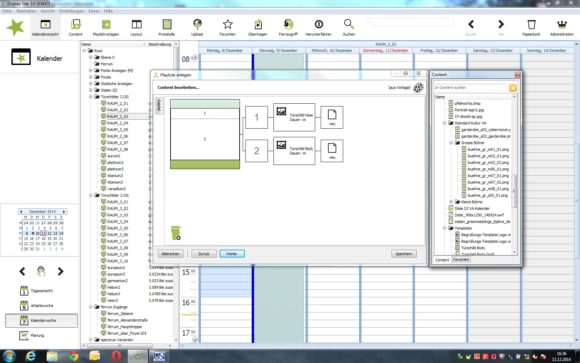
Task: Select RAUM_2_03 in the device tree
Action: pyautogui.click(x=118, y=117)
